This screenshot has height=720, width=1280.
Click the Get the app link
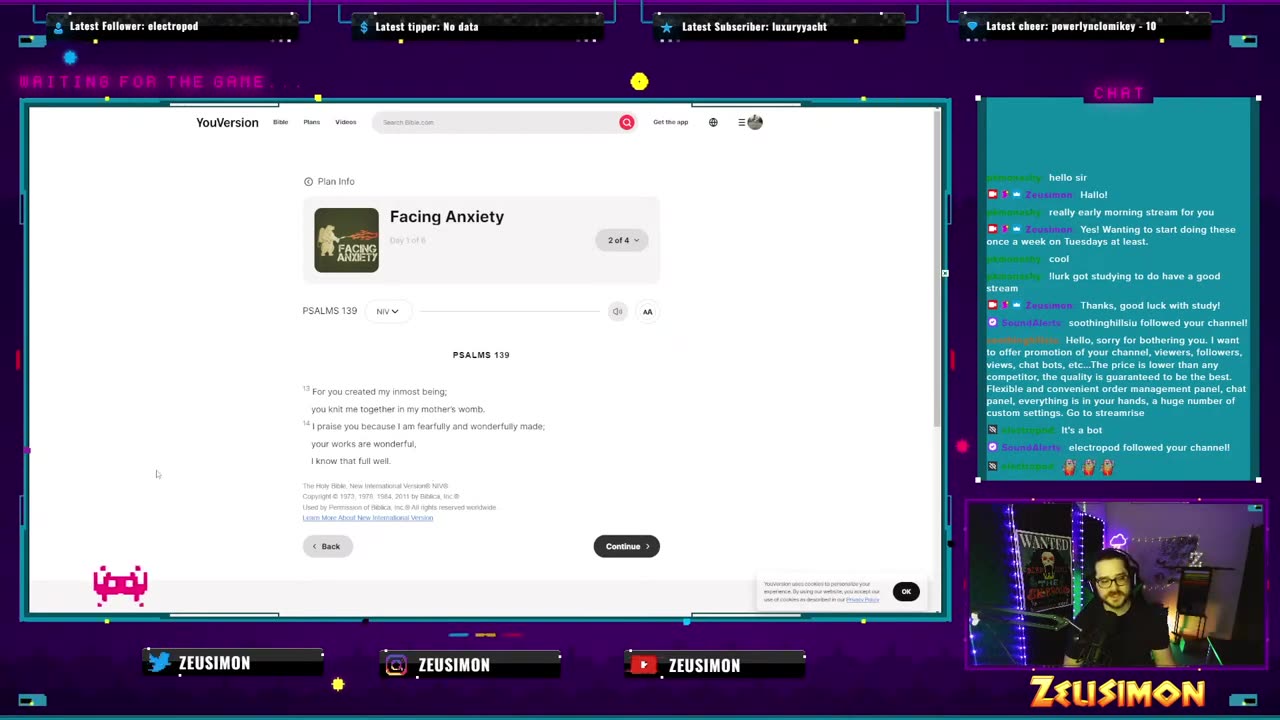[670, 122]
